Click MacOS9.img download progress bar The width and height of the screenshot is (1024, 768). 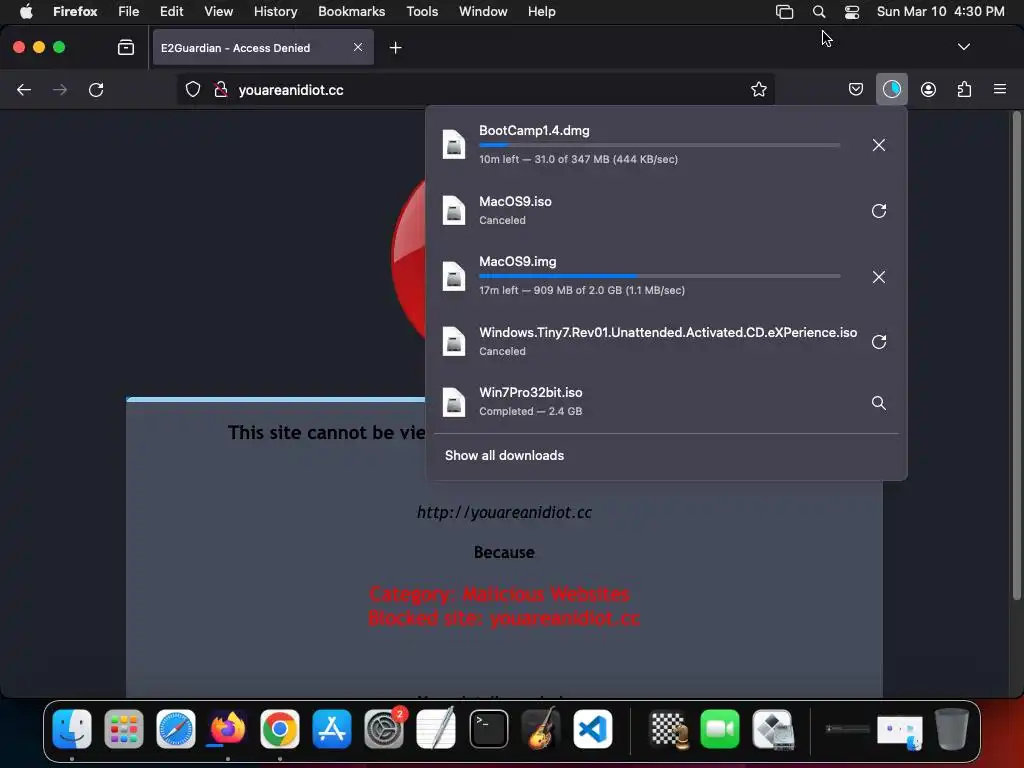[660, 276]
